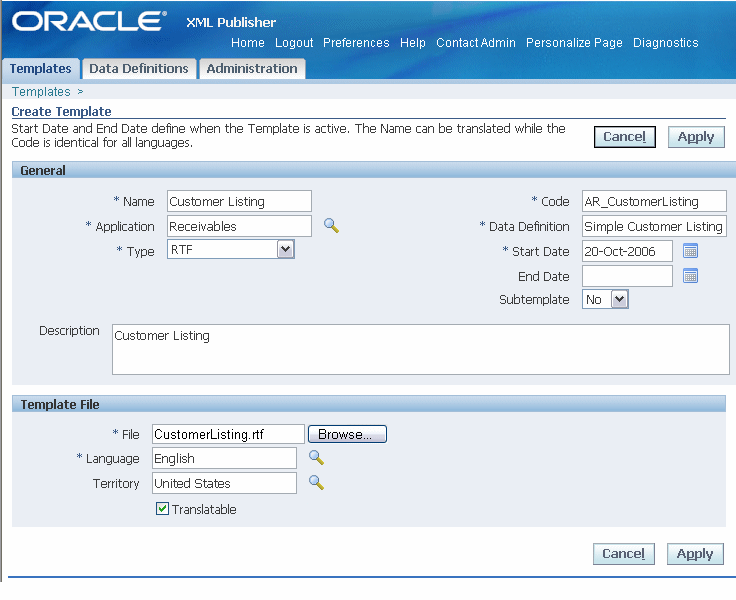
Task: Click the bottom Apply button
Action: coord(695,554)
